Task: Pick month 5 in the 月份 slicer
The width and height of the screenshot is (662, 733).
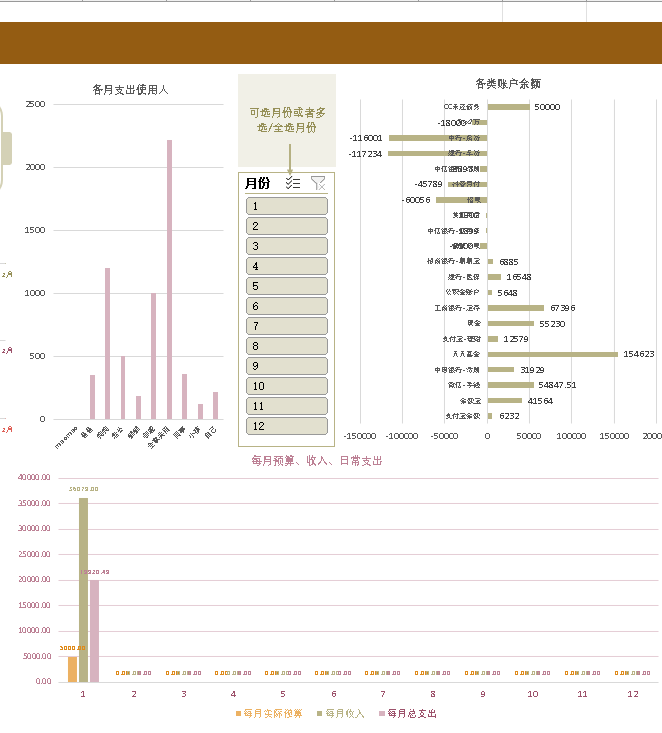Action: (287, 286)
